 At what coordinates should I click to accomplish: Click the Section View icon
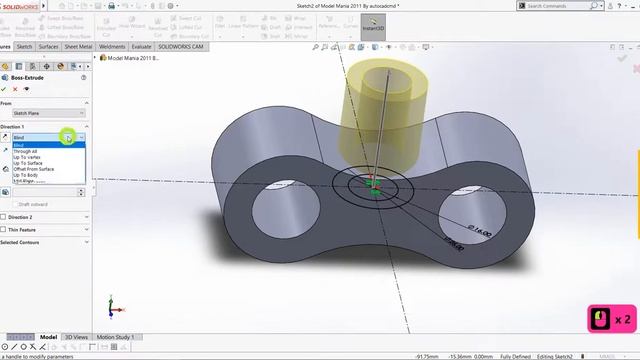tap(351, 47)
